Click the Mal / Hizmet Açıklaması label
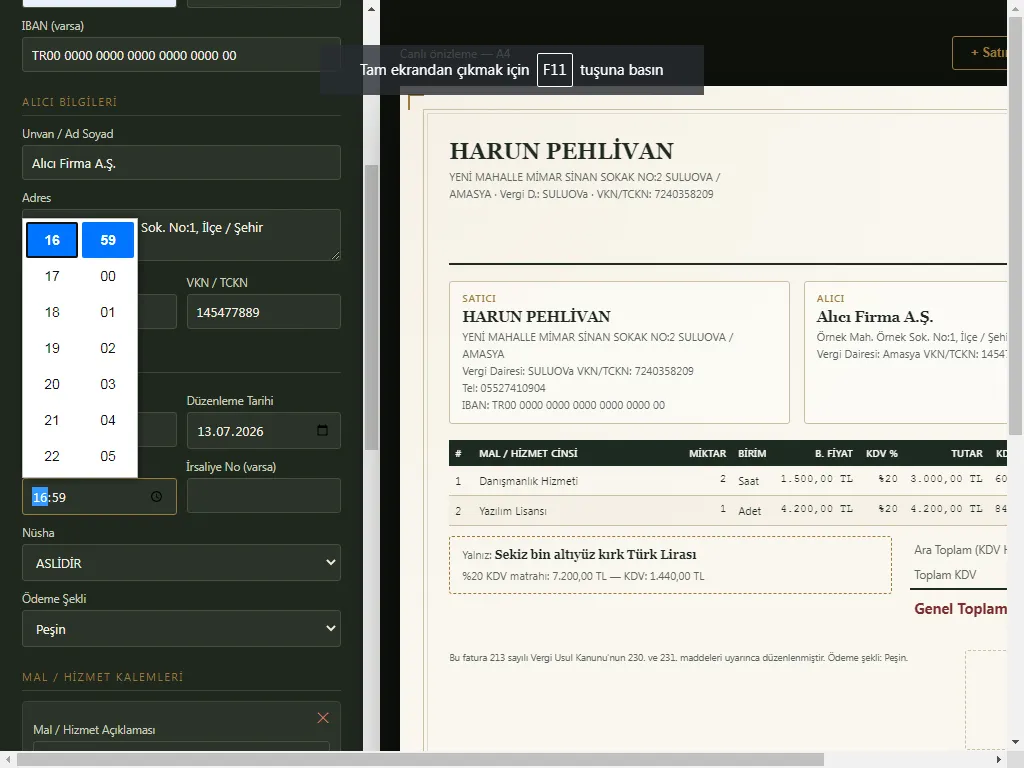Screen dimensions: 1024x768 point(94,730)
